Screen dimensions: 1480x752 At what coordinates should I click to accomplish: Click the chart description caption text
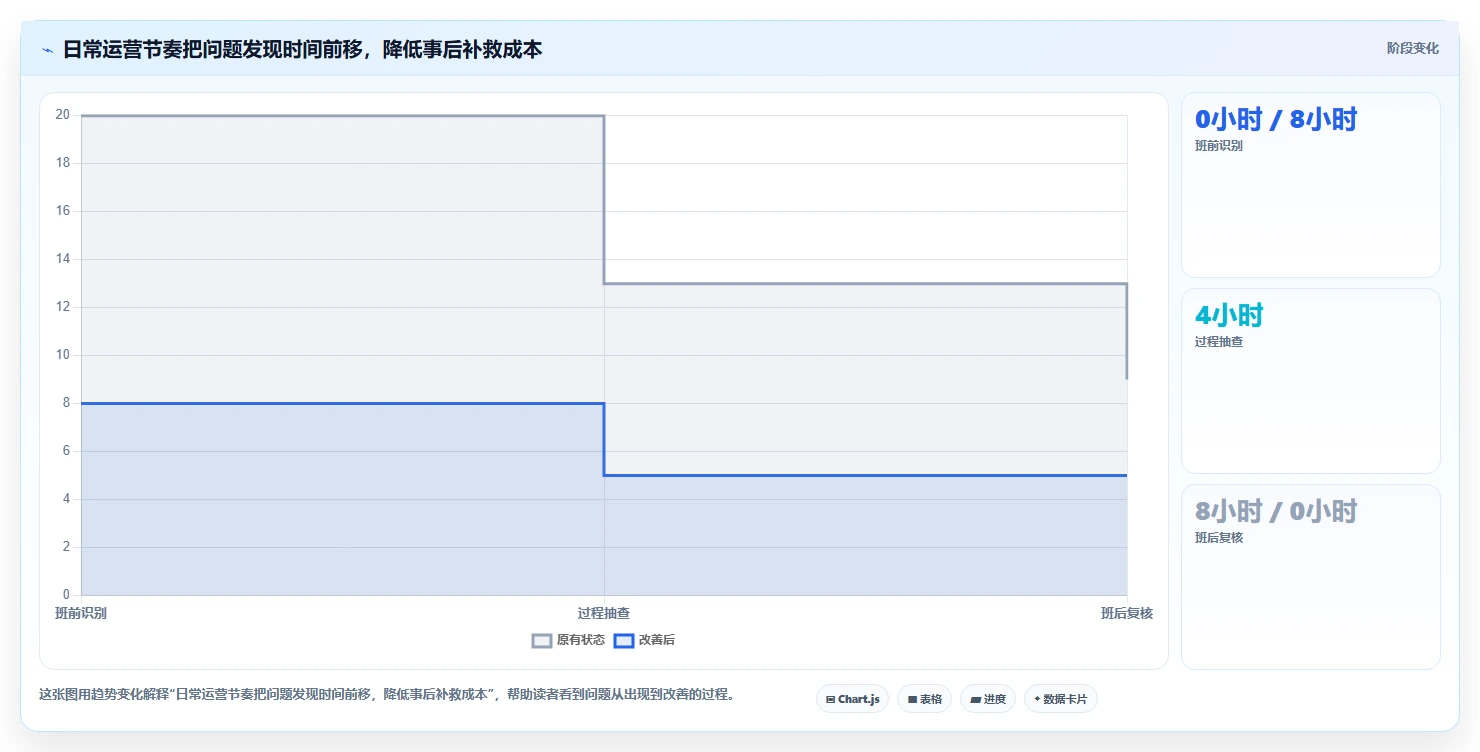(387, 694)
